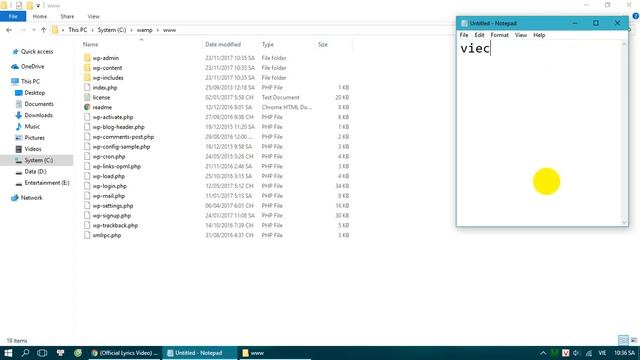The width and height of the screenshot is (640, 360).
Task: Select wp-cron.php file
Action: (x=109, y=156)
